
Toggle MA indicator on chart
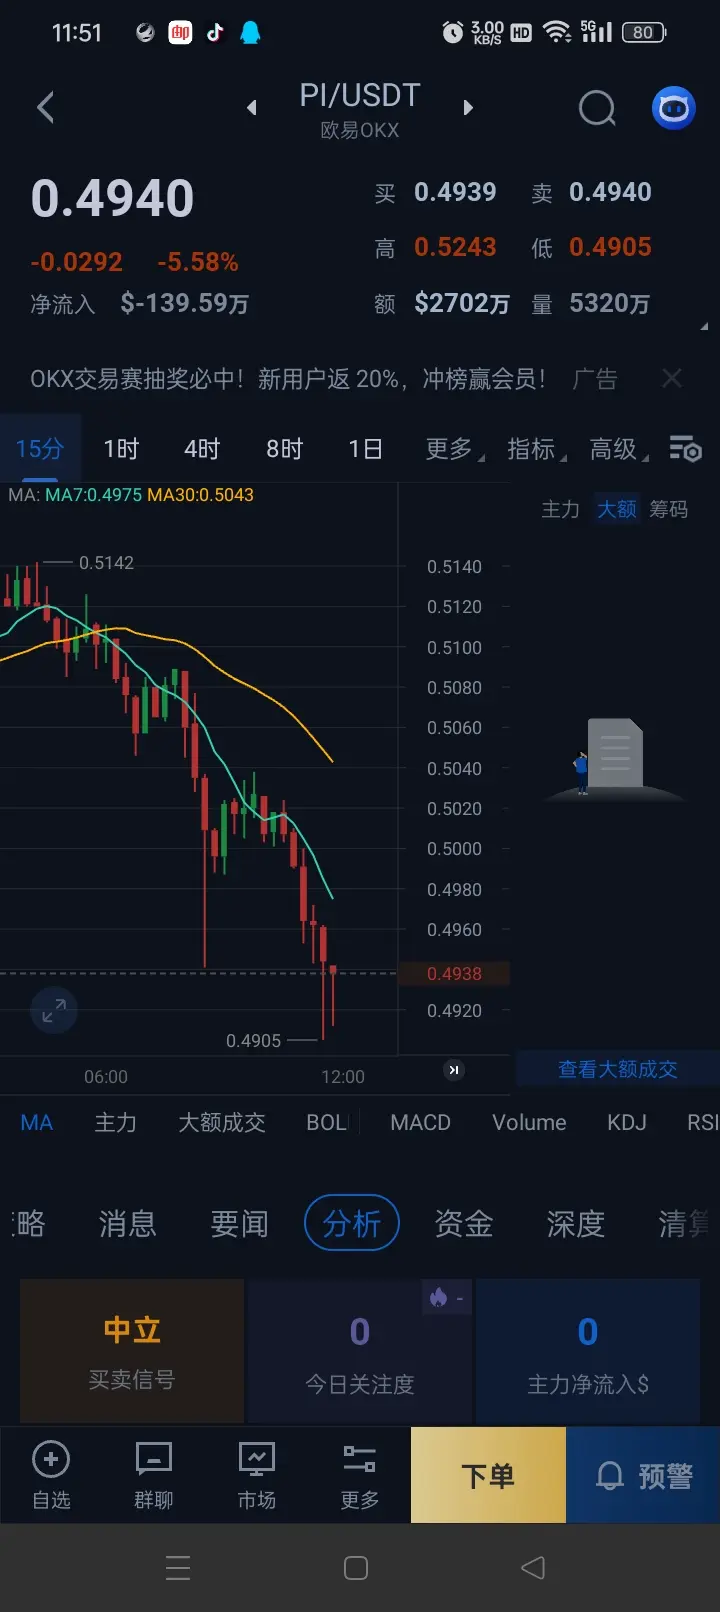[x=36, y=1122]
